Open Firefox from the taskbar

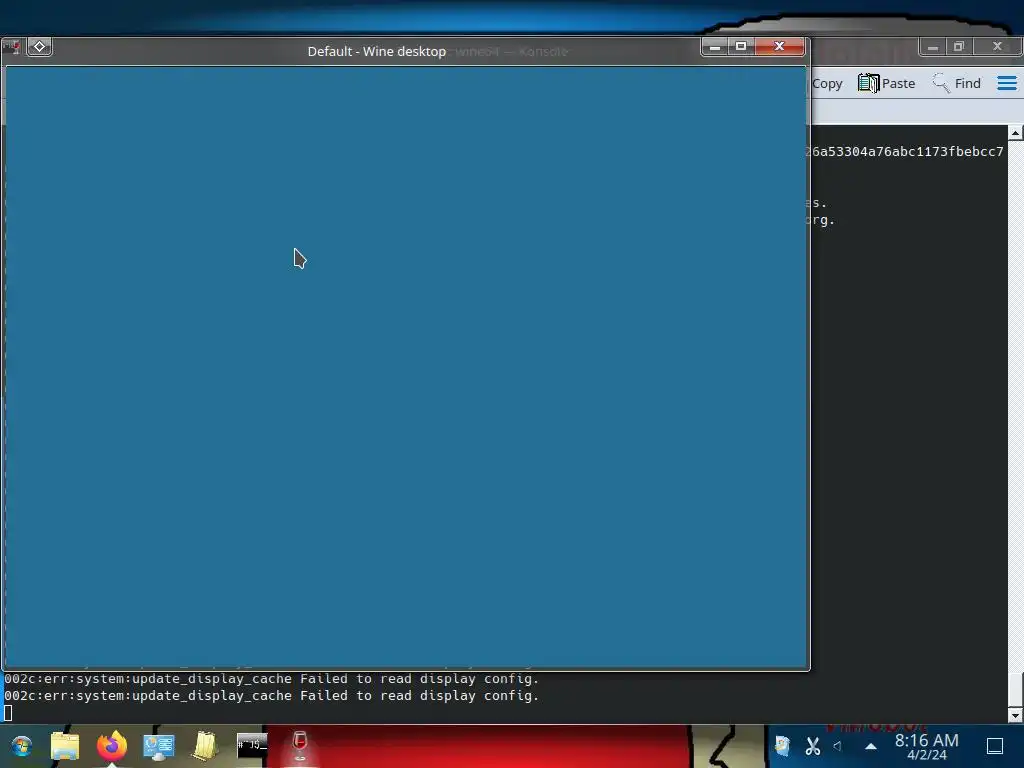(x=112, y=745)
